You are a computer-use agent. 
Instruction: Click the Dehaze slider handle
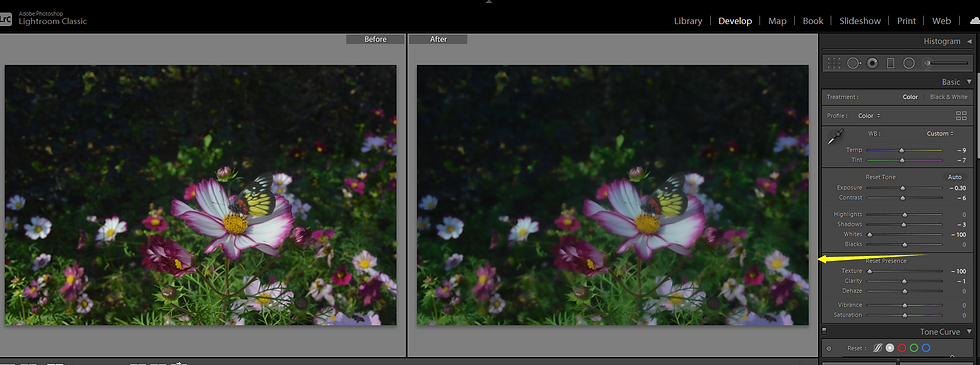coord(904,291)
